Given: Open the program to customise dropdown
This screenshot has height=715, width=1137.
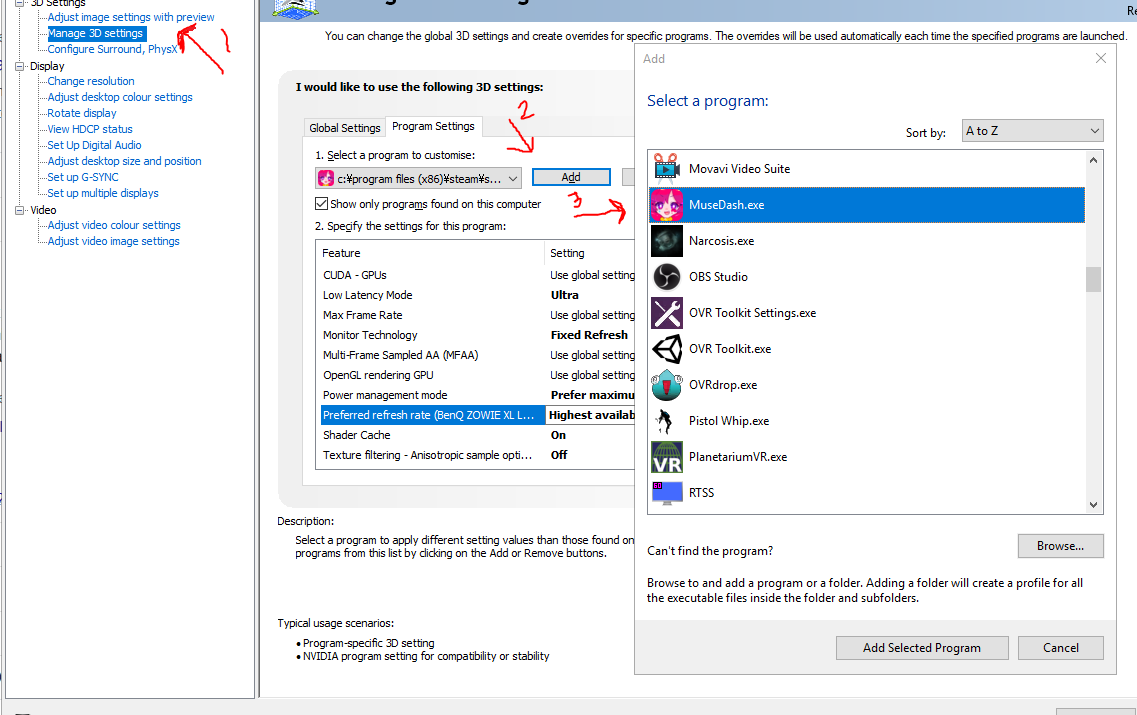Looking at the screenshot, I should tap(419, 178).
